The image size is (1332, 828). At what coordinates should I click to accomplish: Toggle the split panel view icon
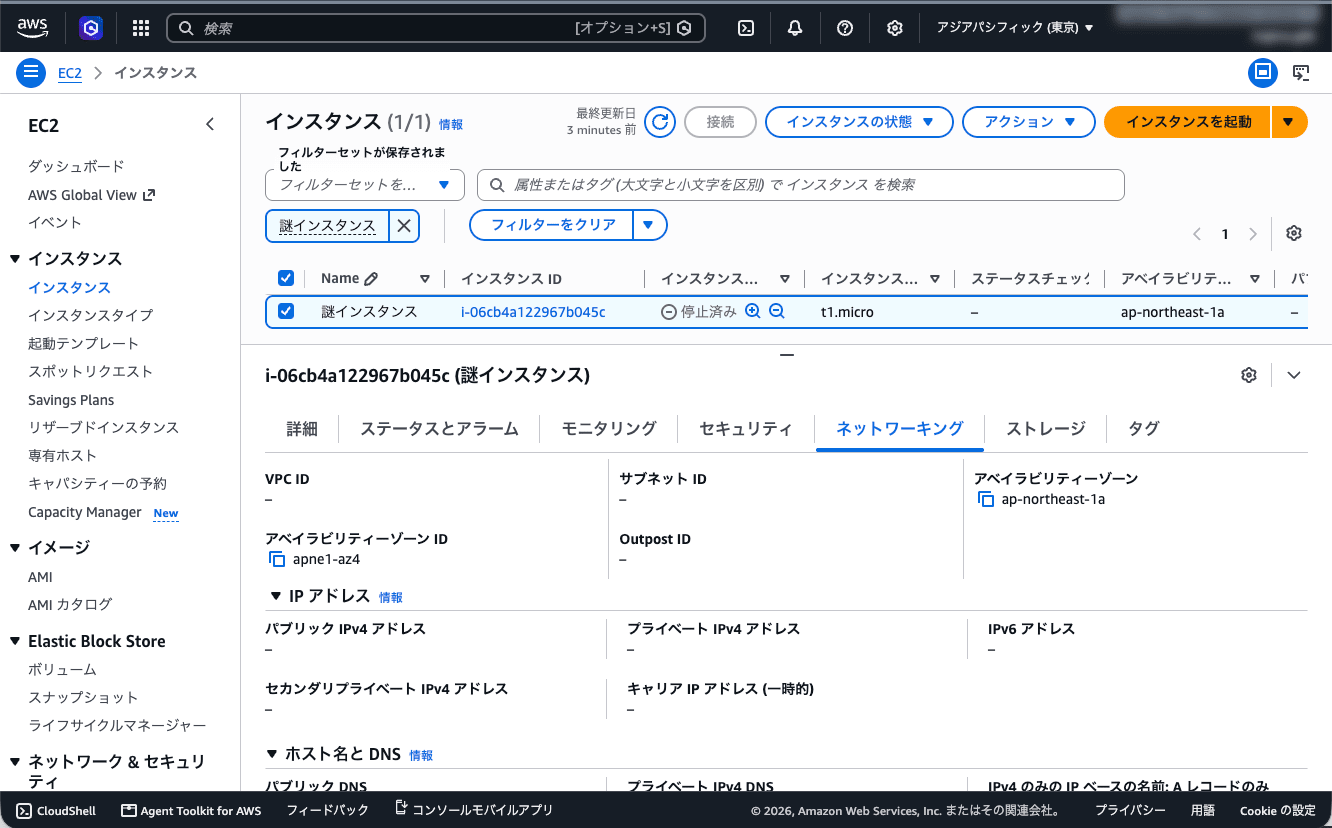coord(1263,72)
